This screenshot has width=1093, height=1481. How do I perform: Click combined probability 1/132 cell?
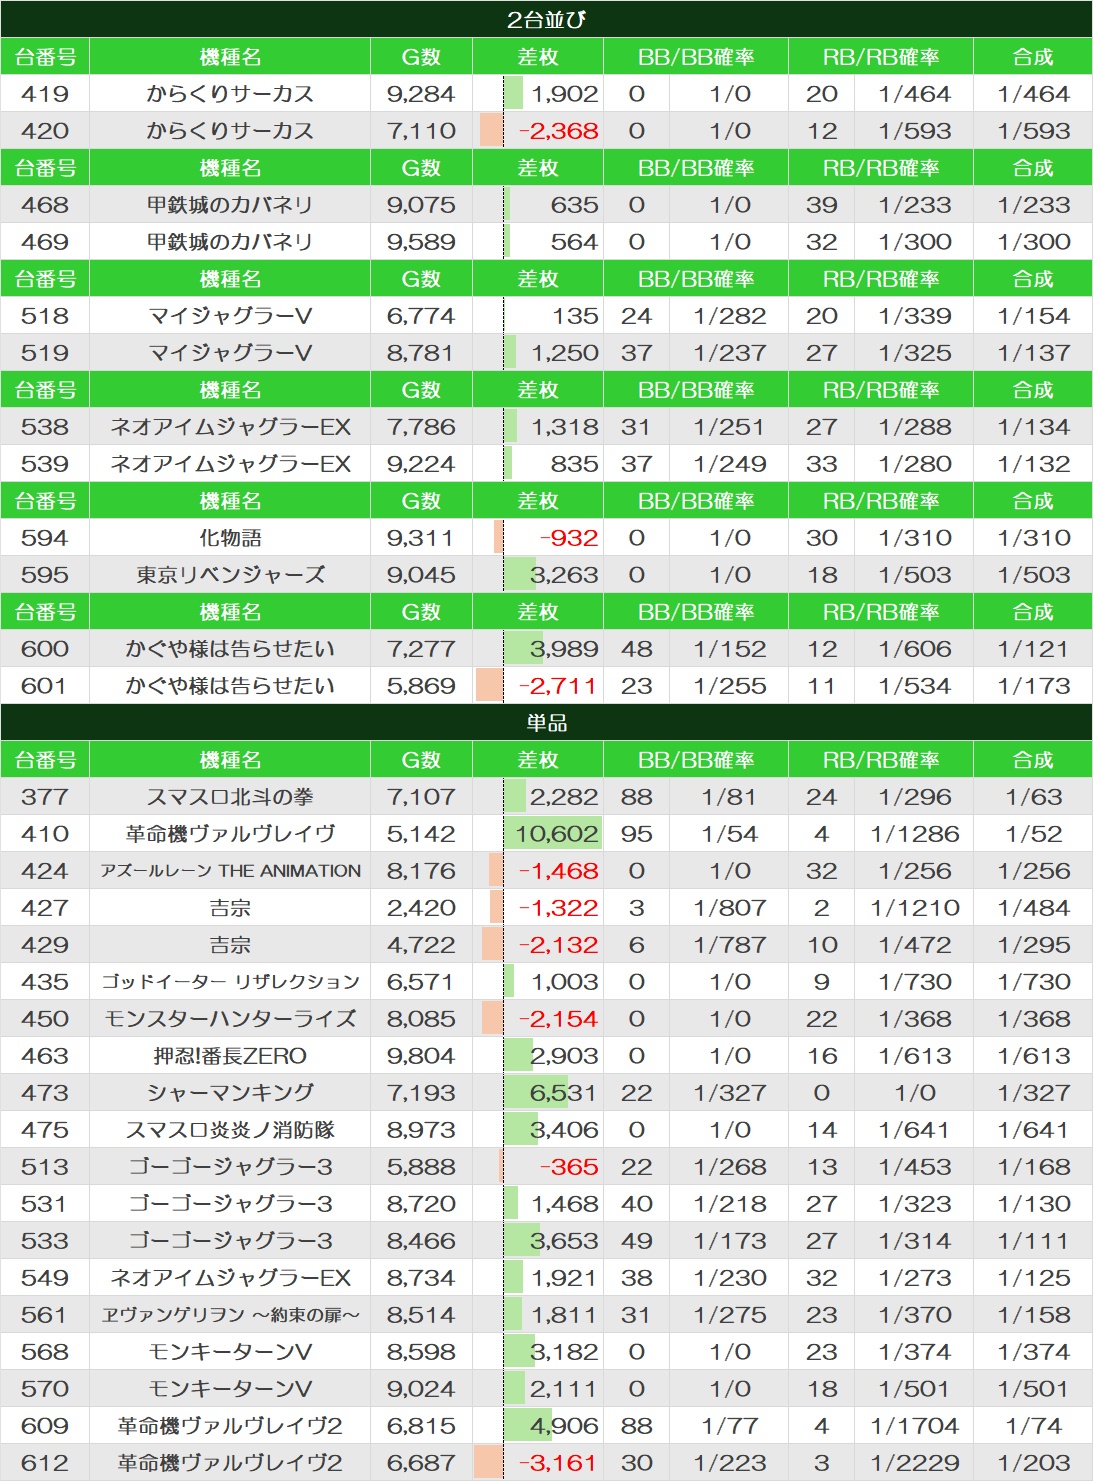[1033, 464]
